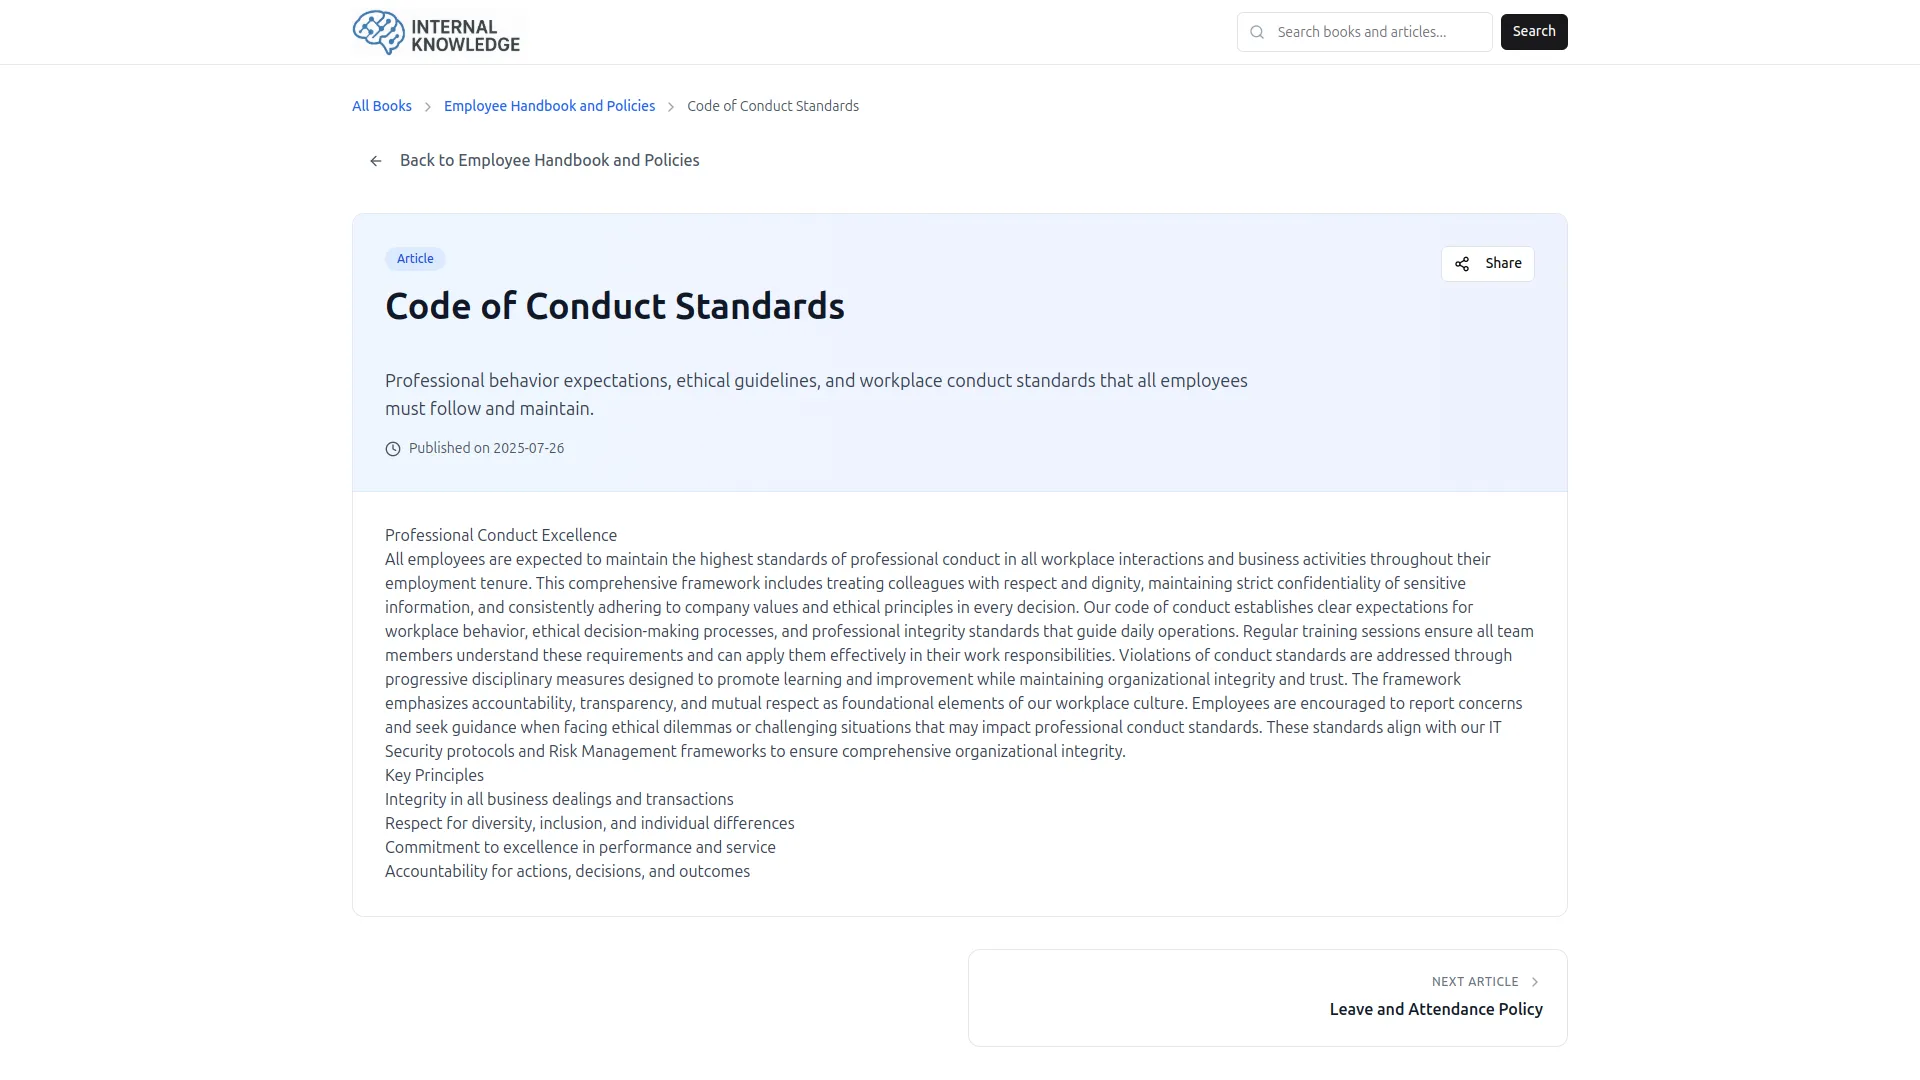
Task: Click the Key Principles line in article
Action: tap(434, 775)
